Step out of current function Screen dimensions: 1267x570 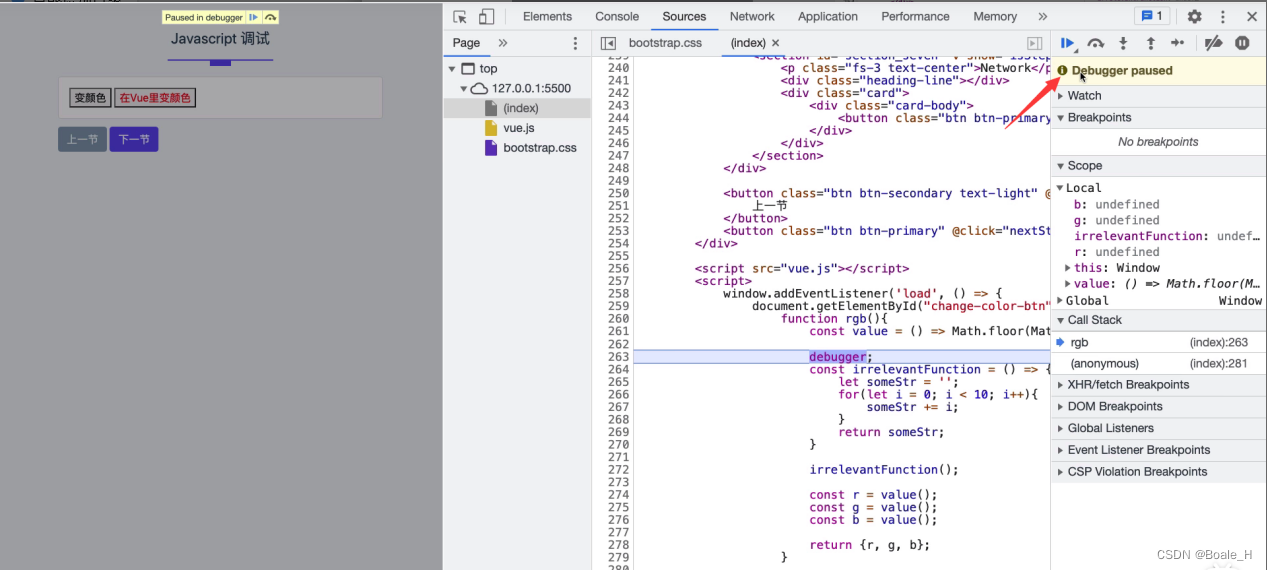pos(1150,43)
